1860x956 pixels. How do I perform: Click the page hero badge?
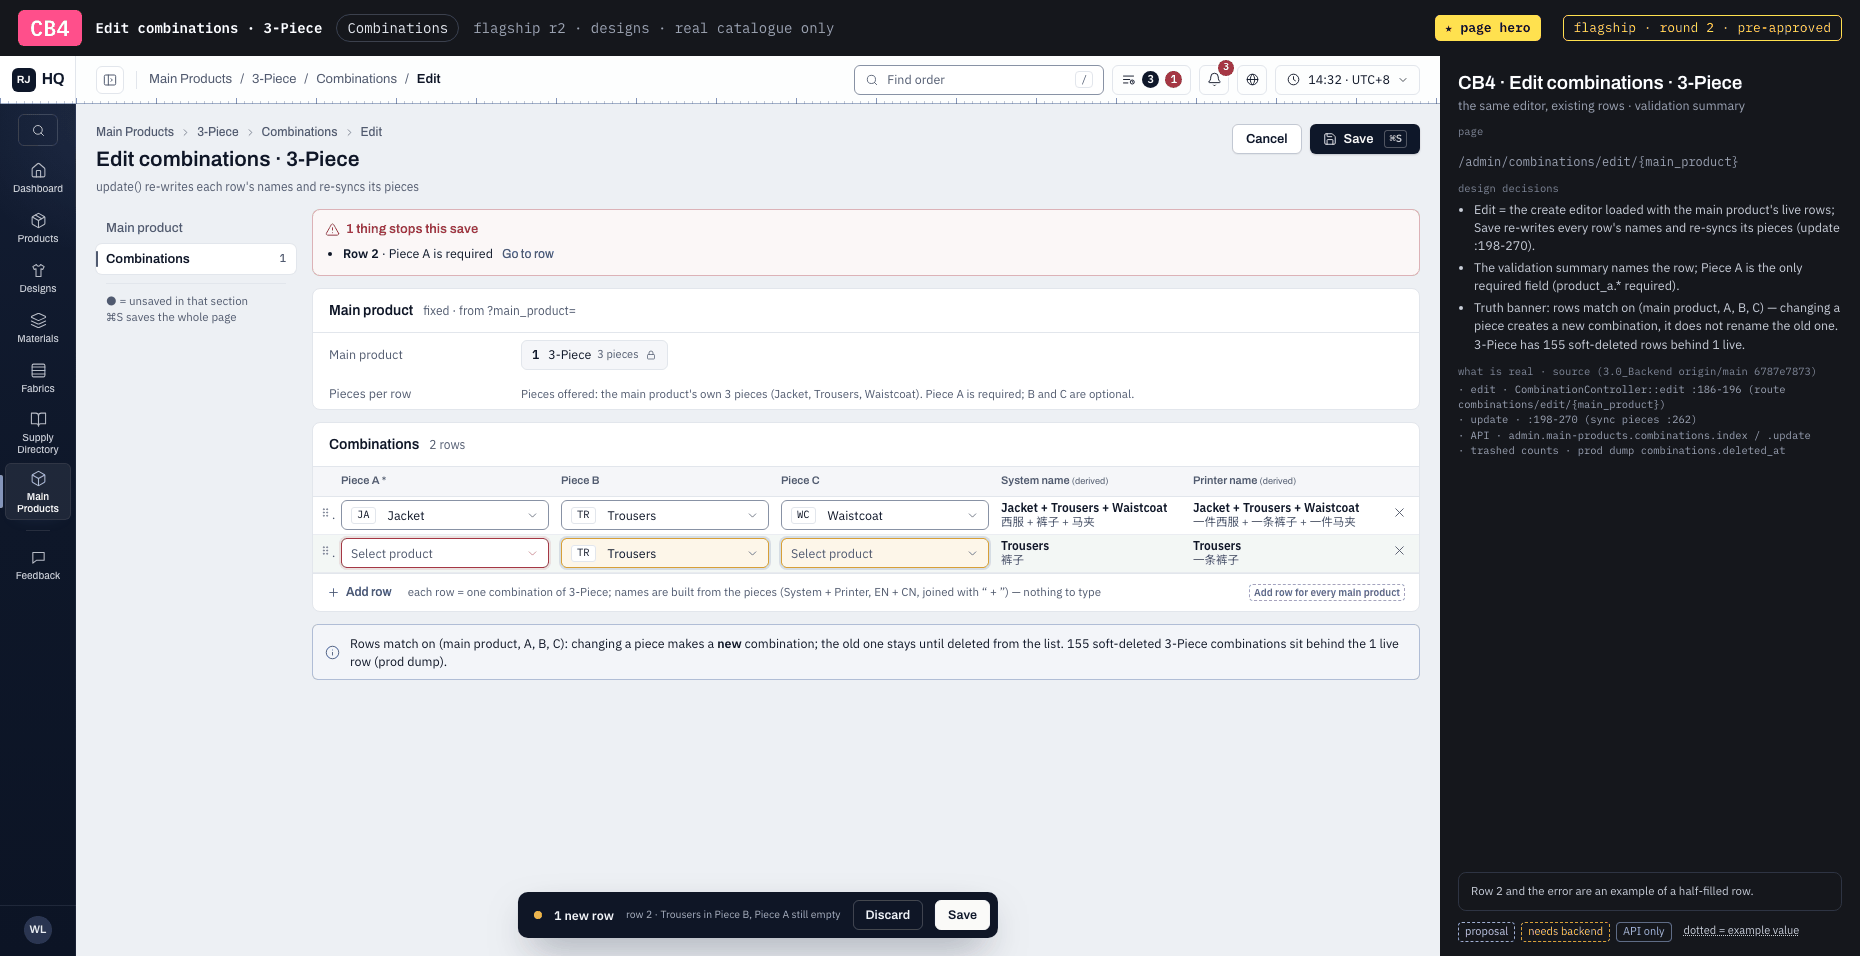coord(1488,28)
